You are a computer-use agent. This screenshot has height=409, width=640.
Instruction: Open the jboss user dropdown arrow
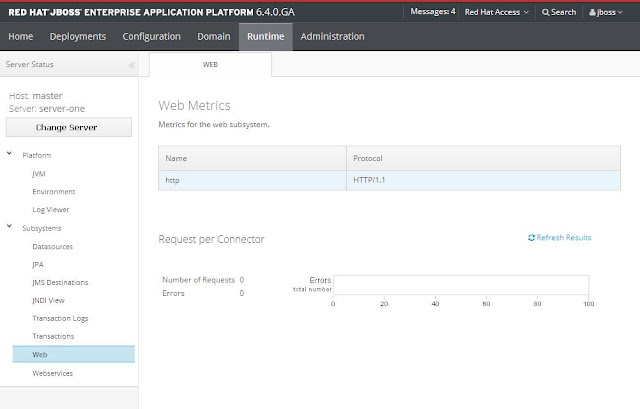[620, 13]
